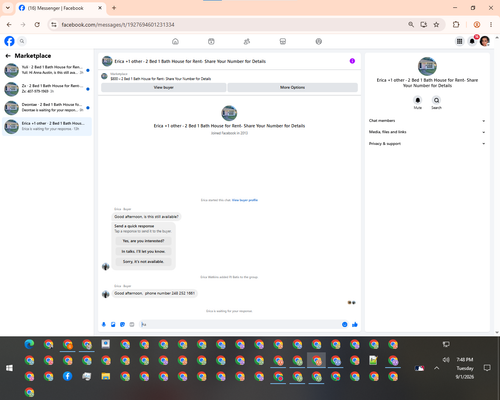Open the Windows Start menu
Image resolution: width=500 pixels, height=400 pixels.
coord(9,368)
